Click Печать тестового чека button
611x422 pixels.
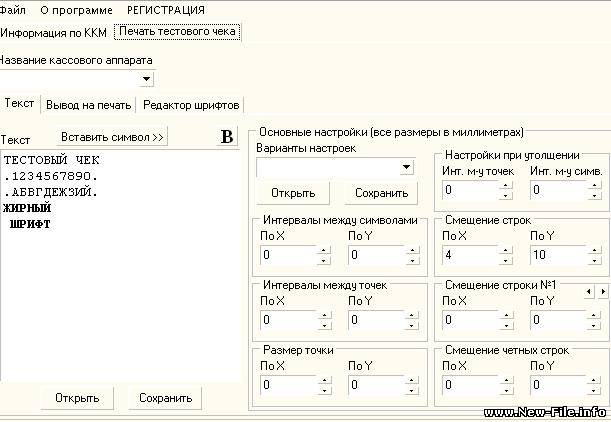[x=177, y=32]
